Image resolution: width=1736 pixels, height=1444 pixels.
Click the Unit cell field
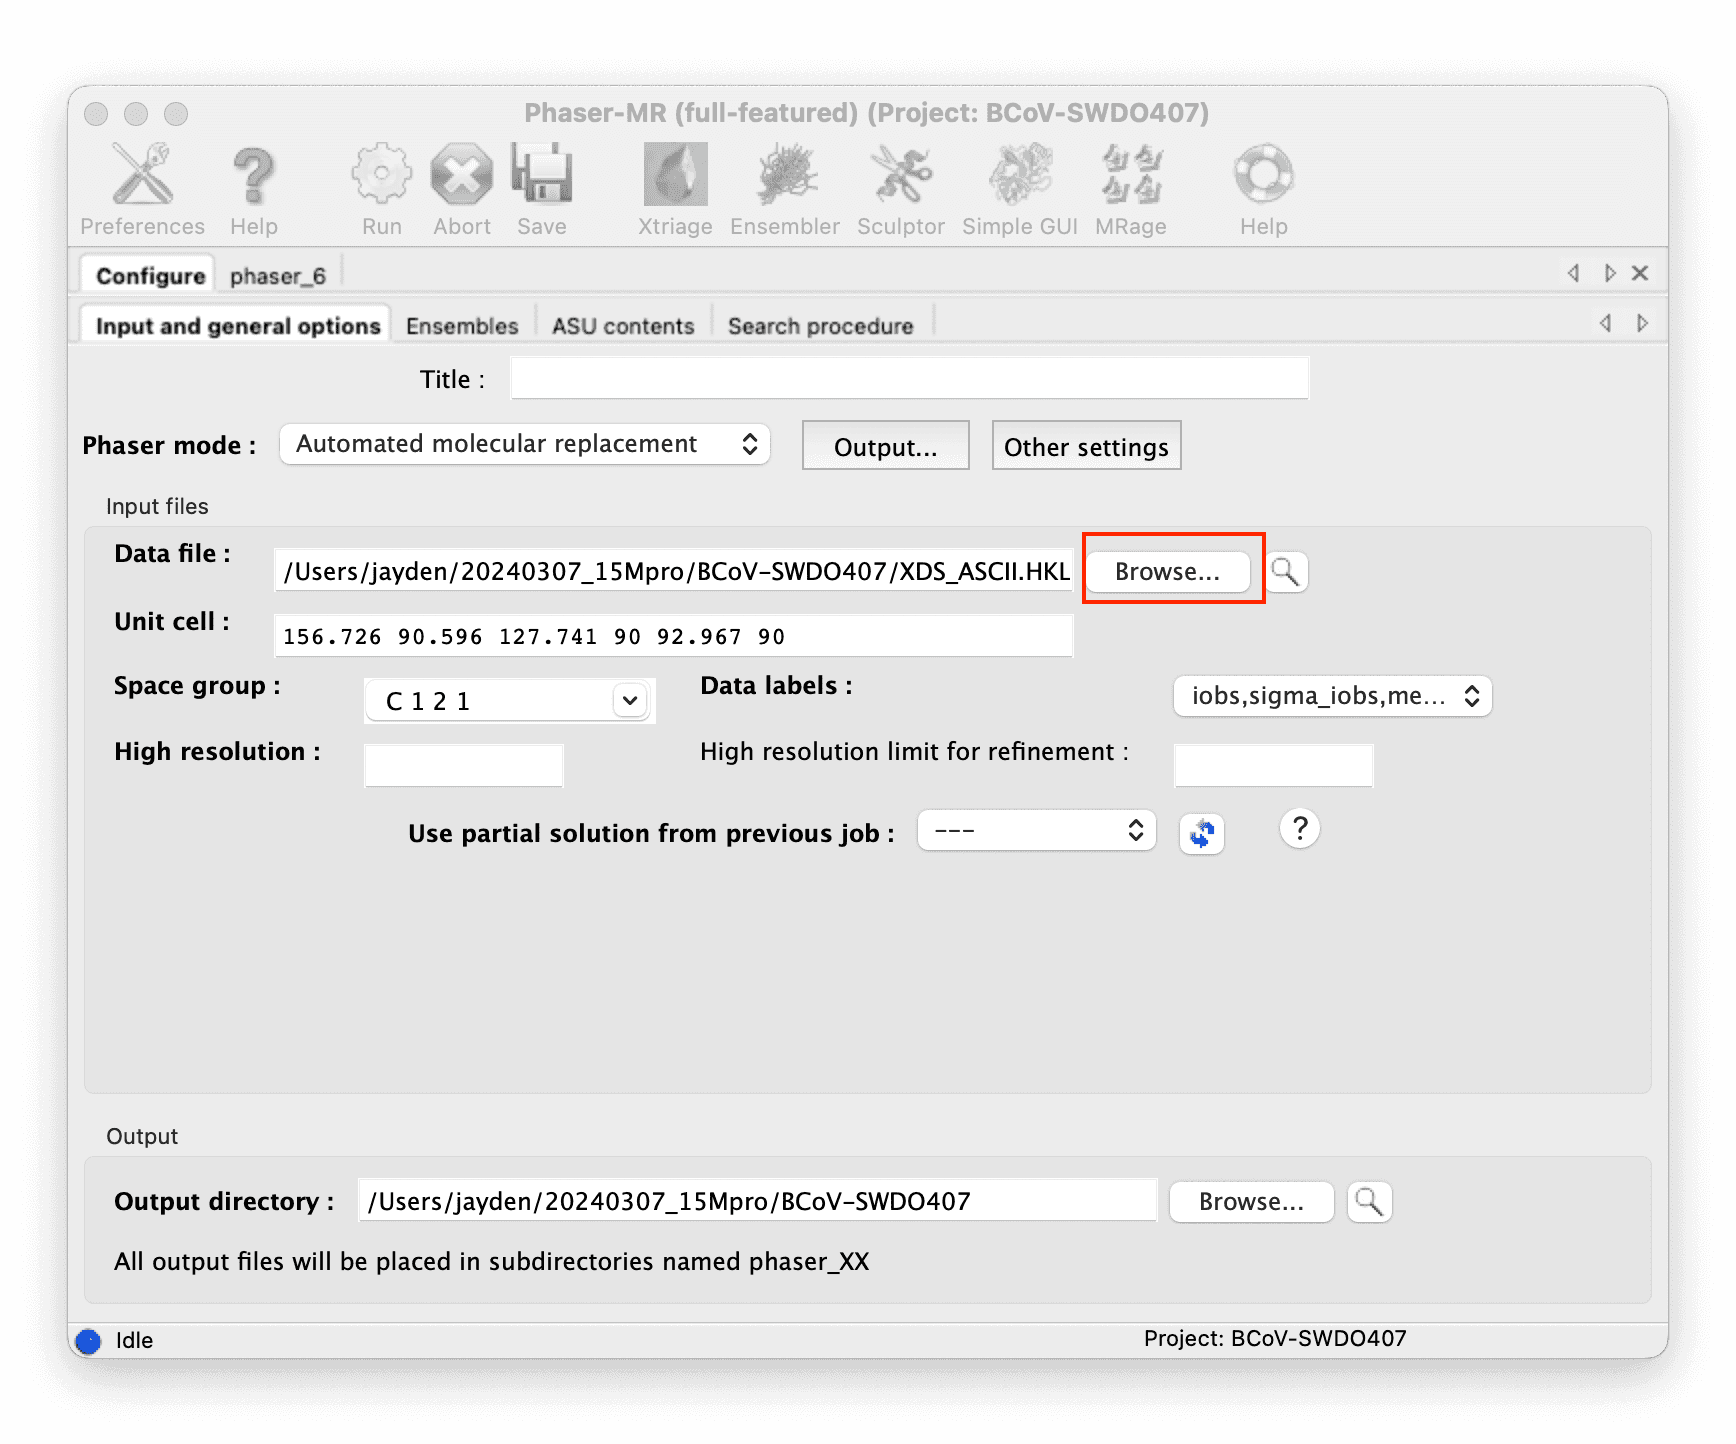tap(674, 636)
